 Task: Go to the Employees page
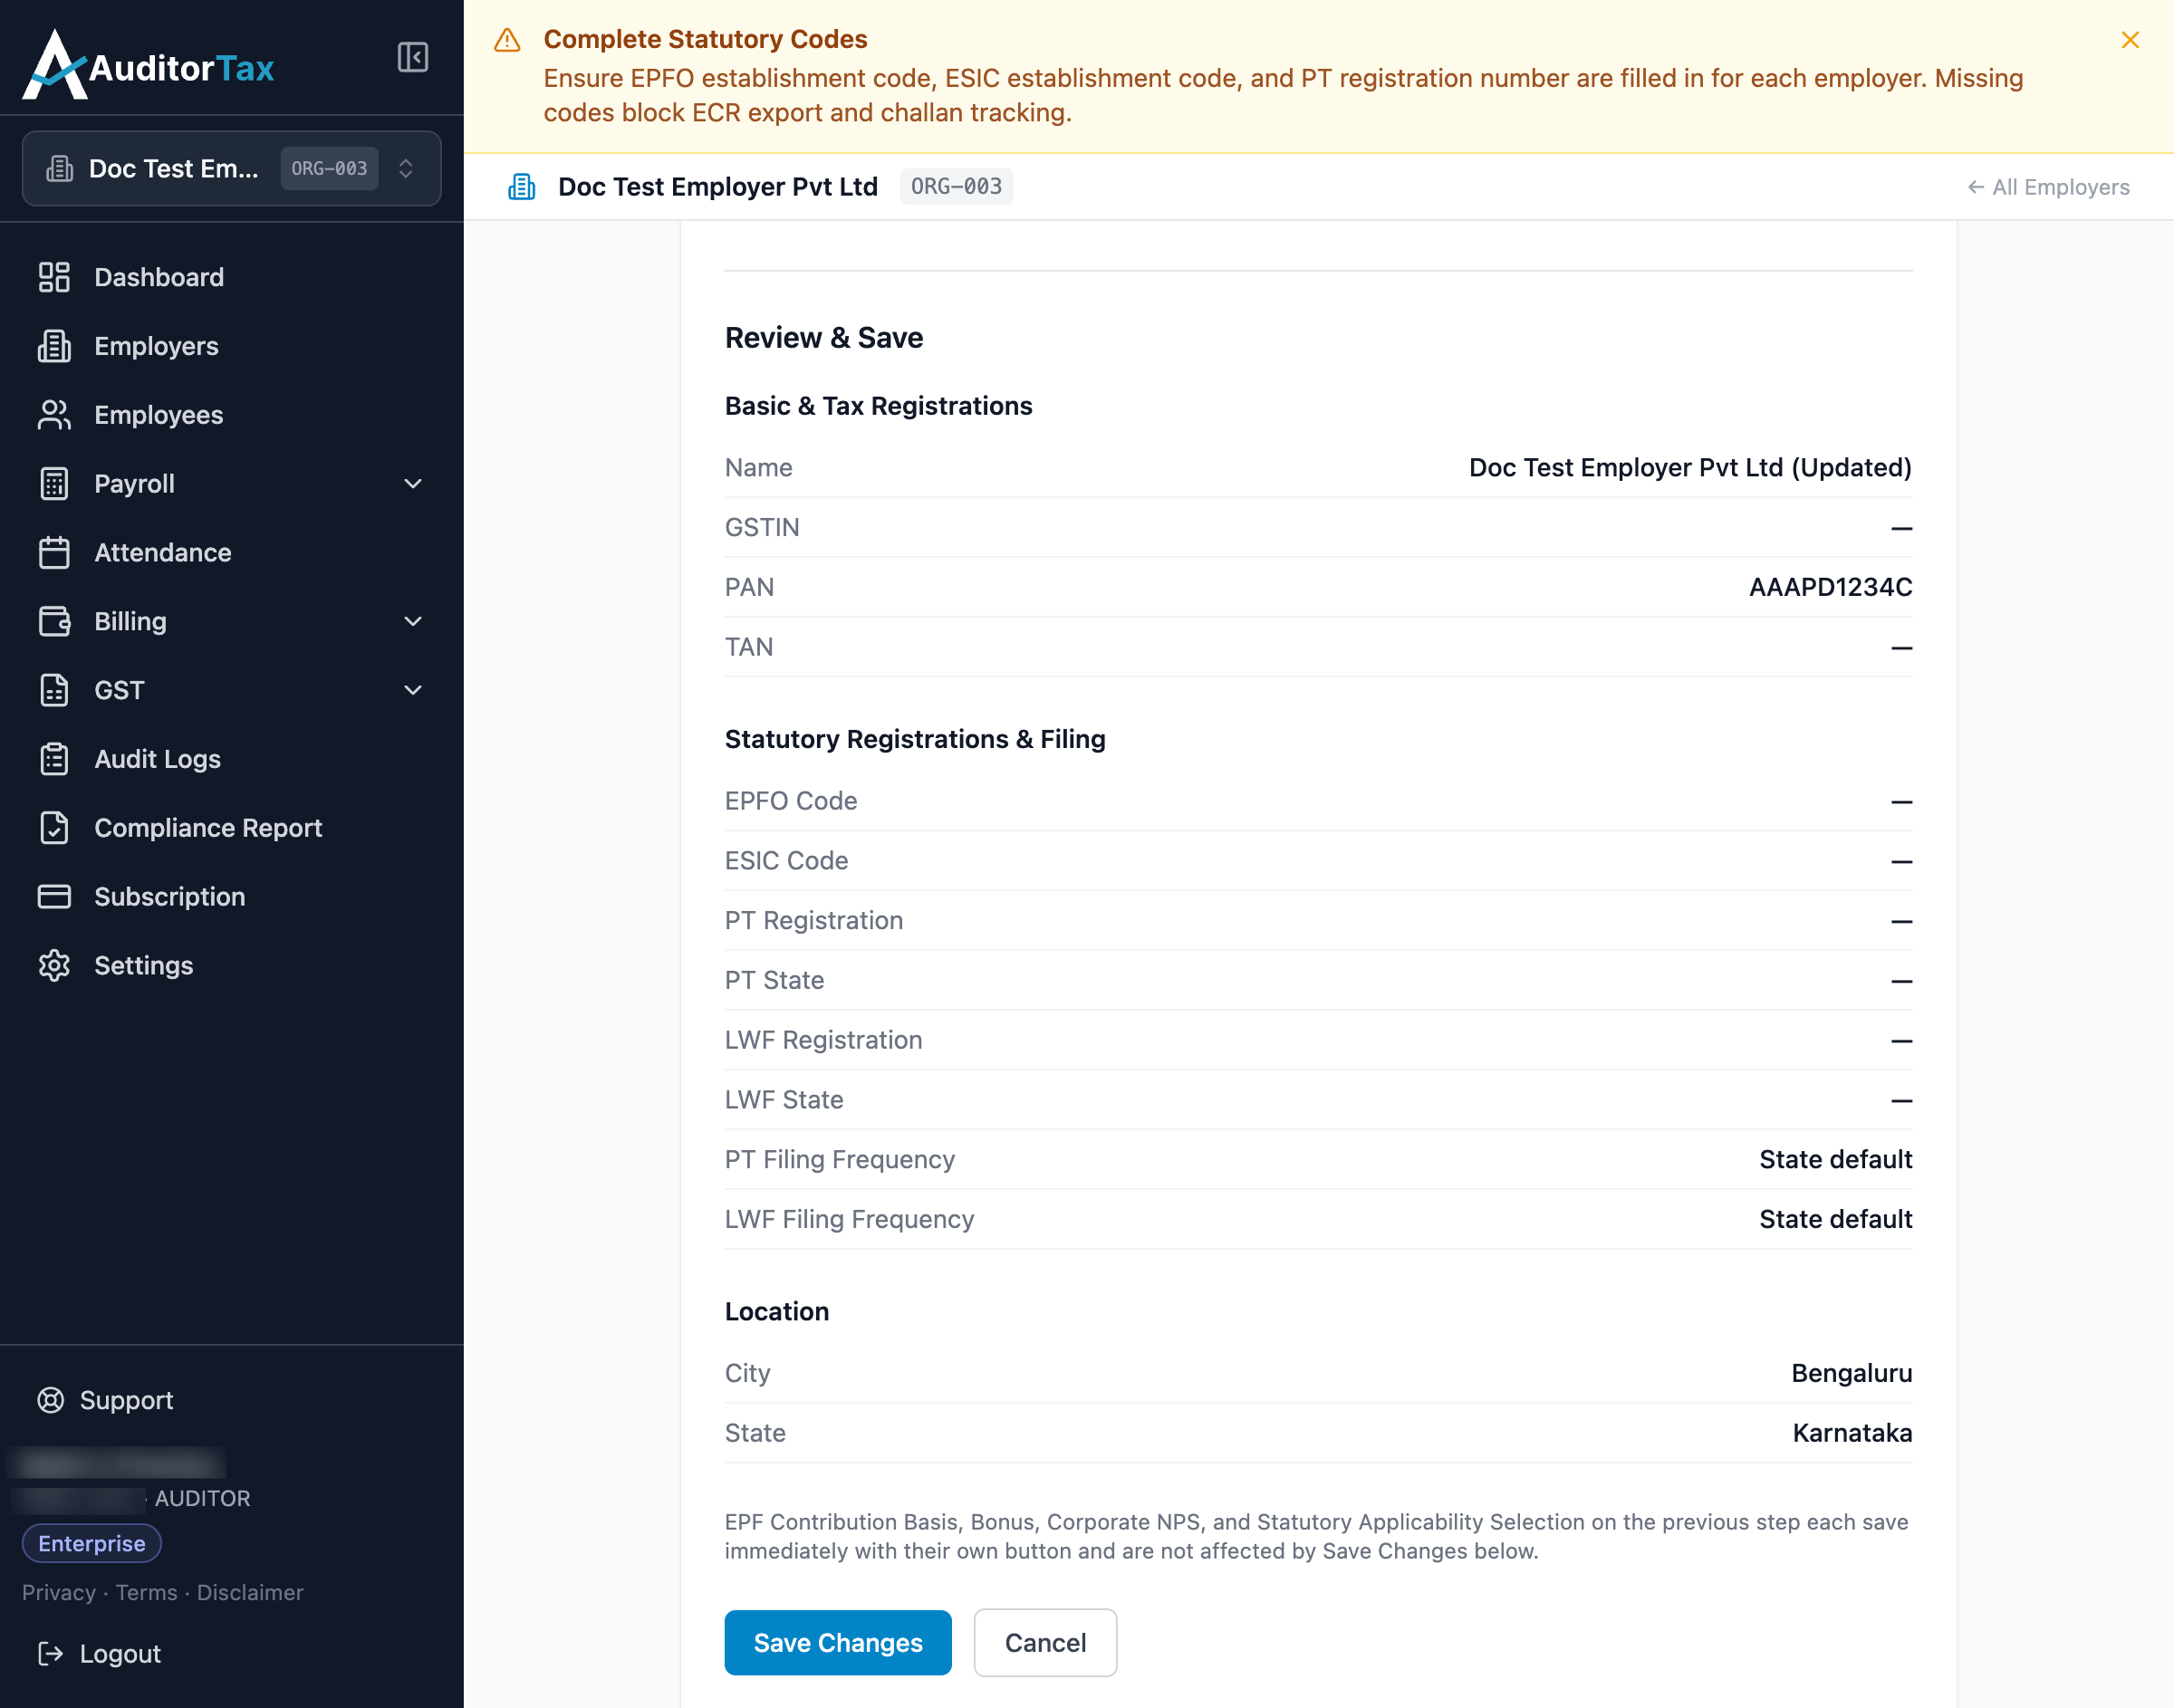pos(231,415)
